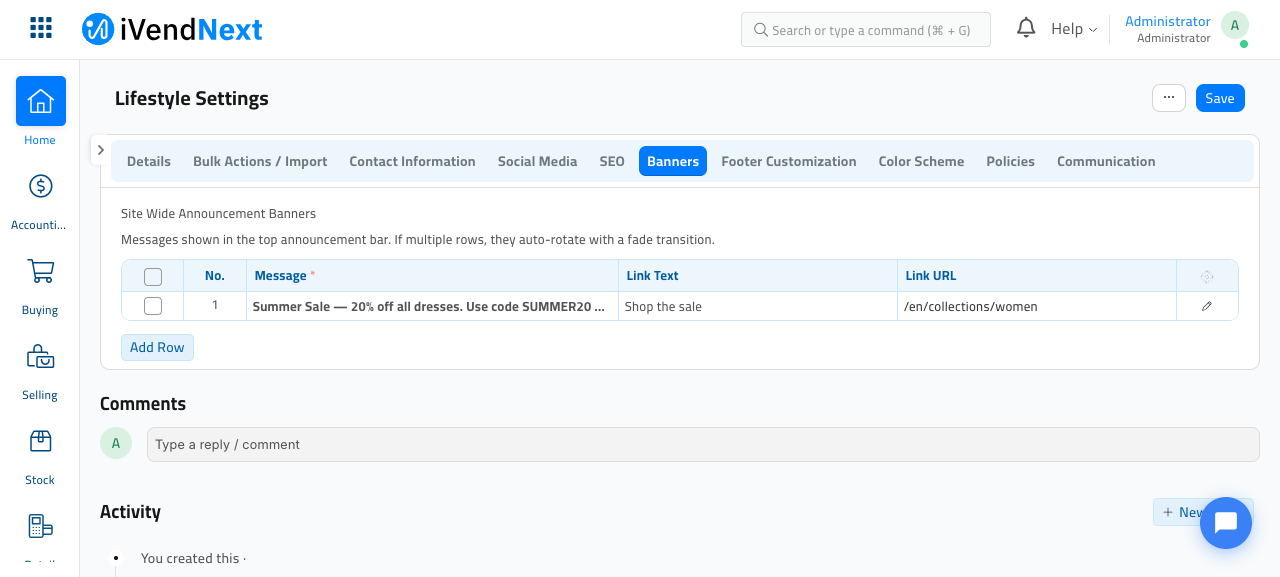
Task: Edit banner row 1 with pencil icon
Action: tap(1207, 306)
